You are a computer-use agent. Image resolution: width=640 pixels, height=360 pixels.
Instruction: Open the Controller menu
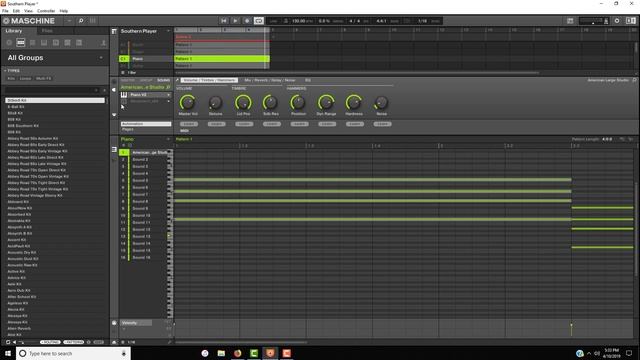[x=46, y=11]
